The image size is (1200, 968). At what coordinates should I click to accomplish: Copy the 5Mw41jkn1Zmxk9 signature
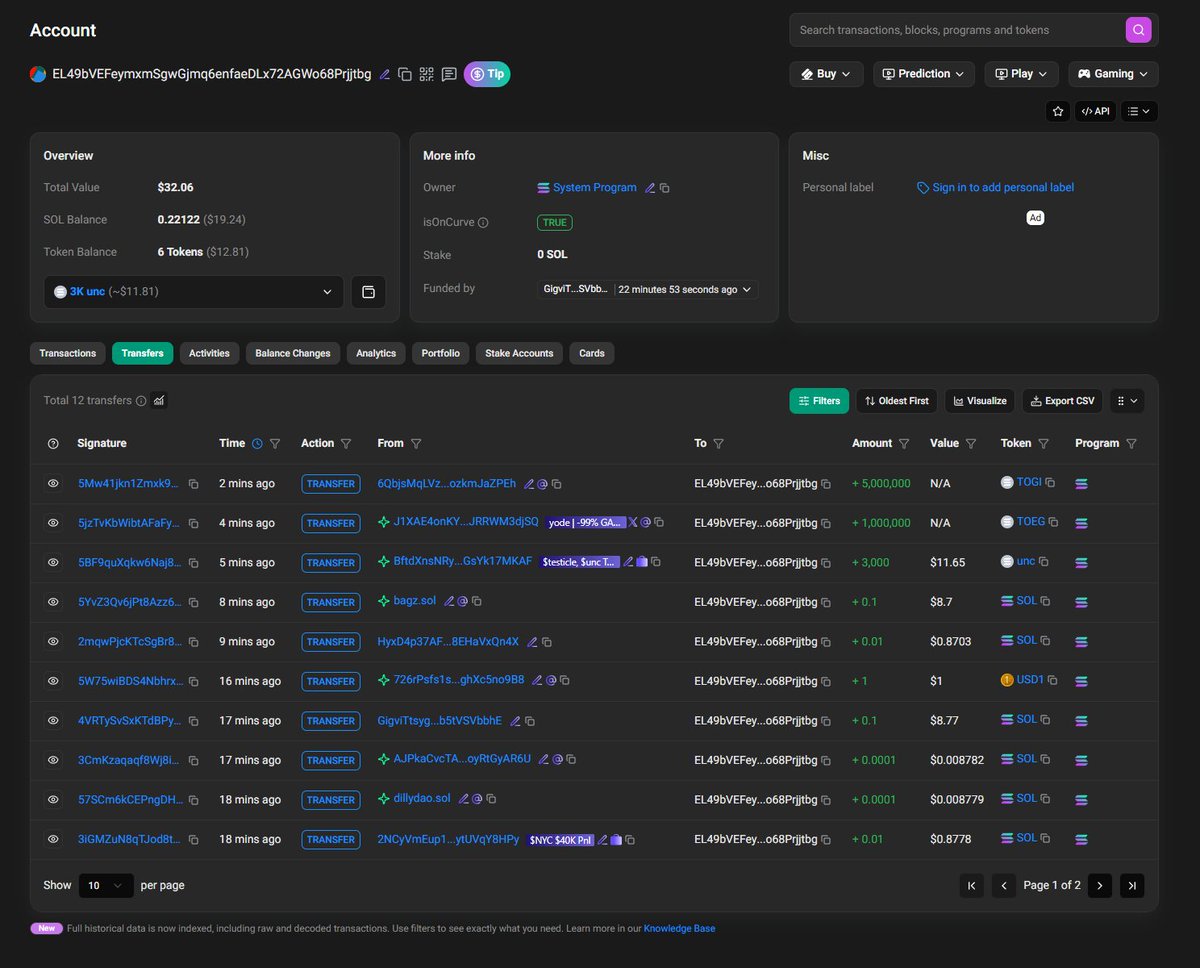193,484
